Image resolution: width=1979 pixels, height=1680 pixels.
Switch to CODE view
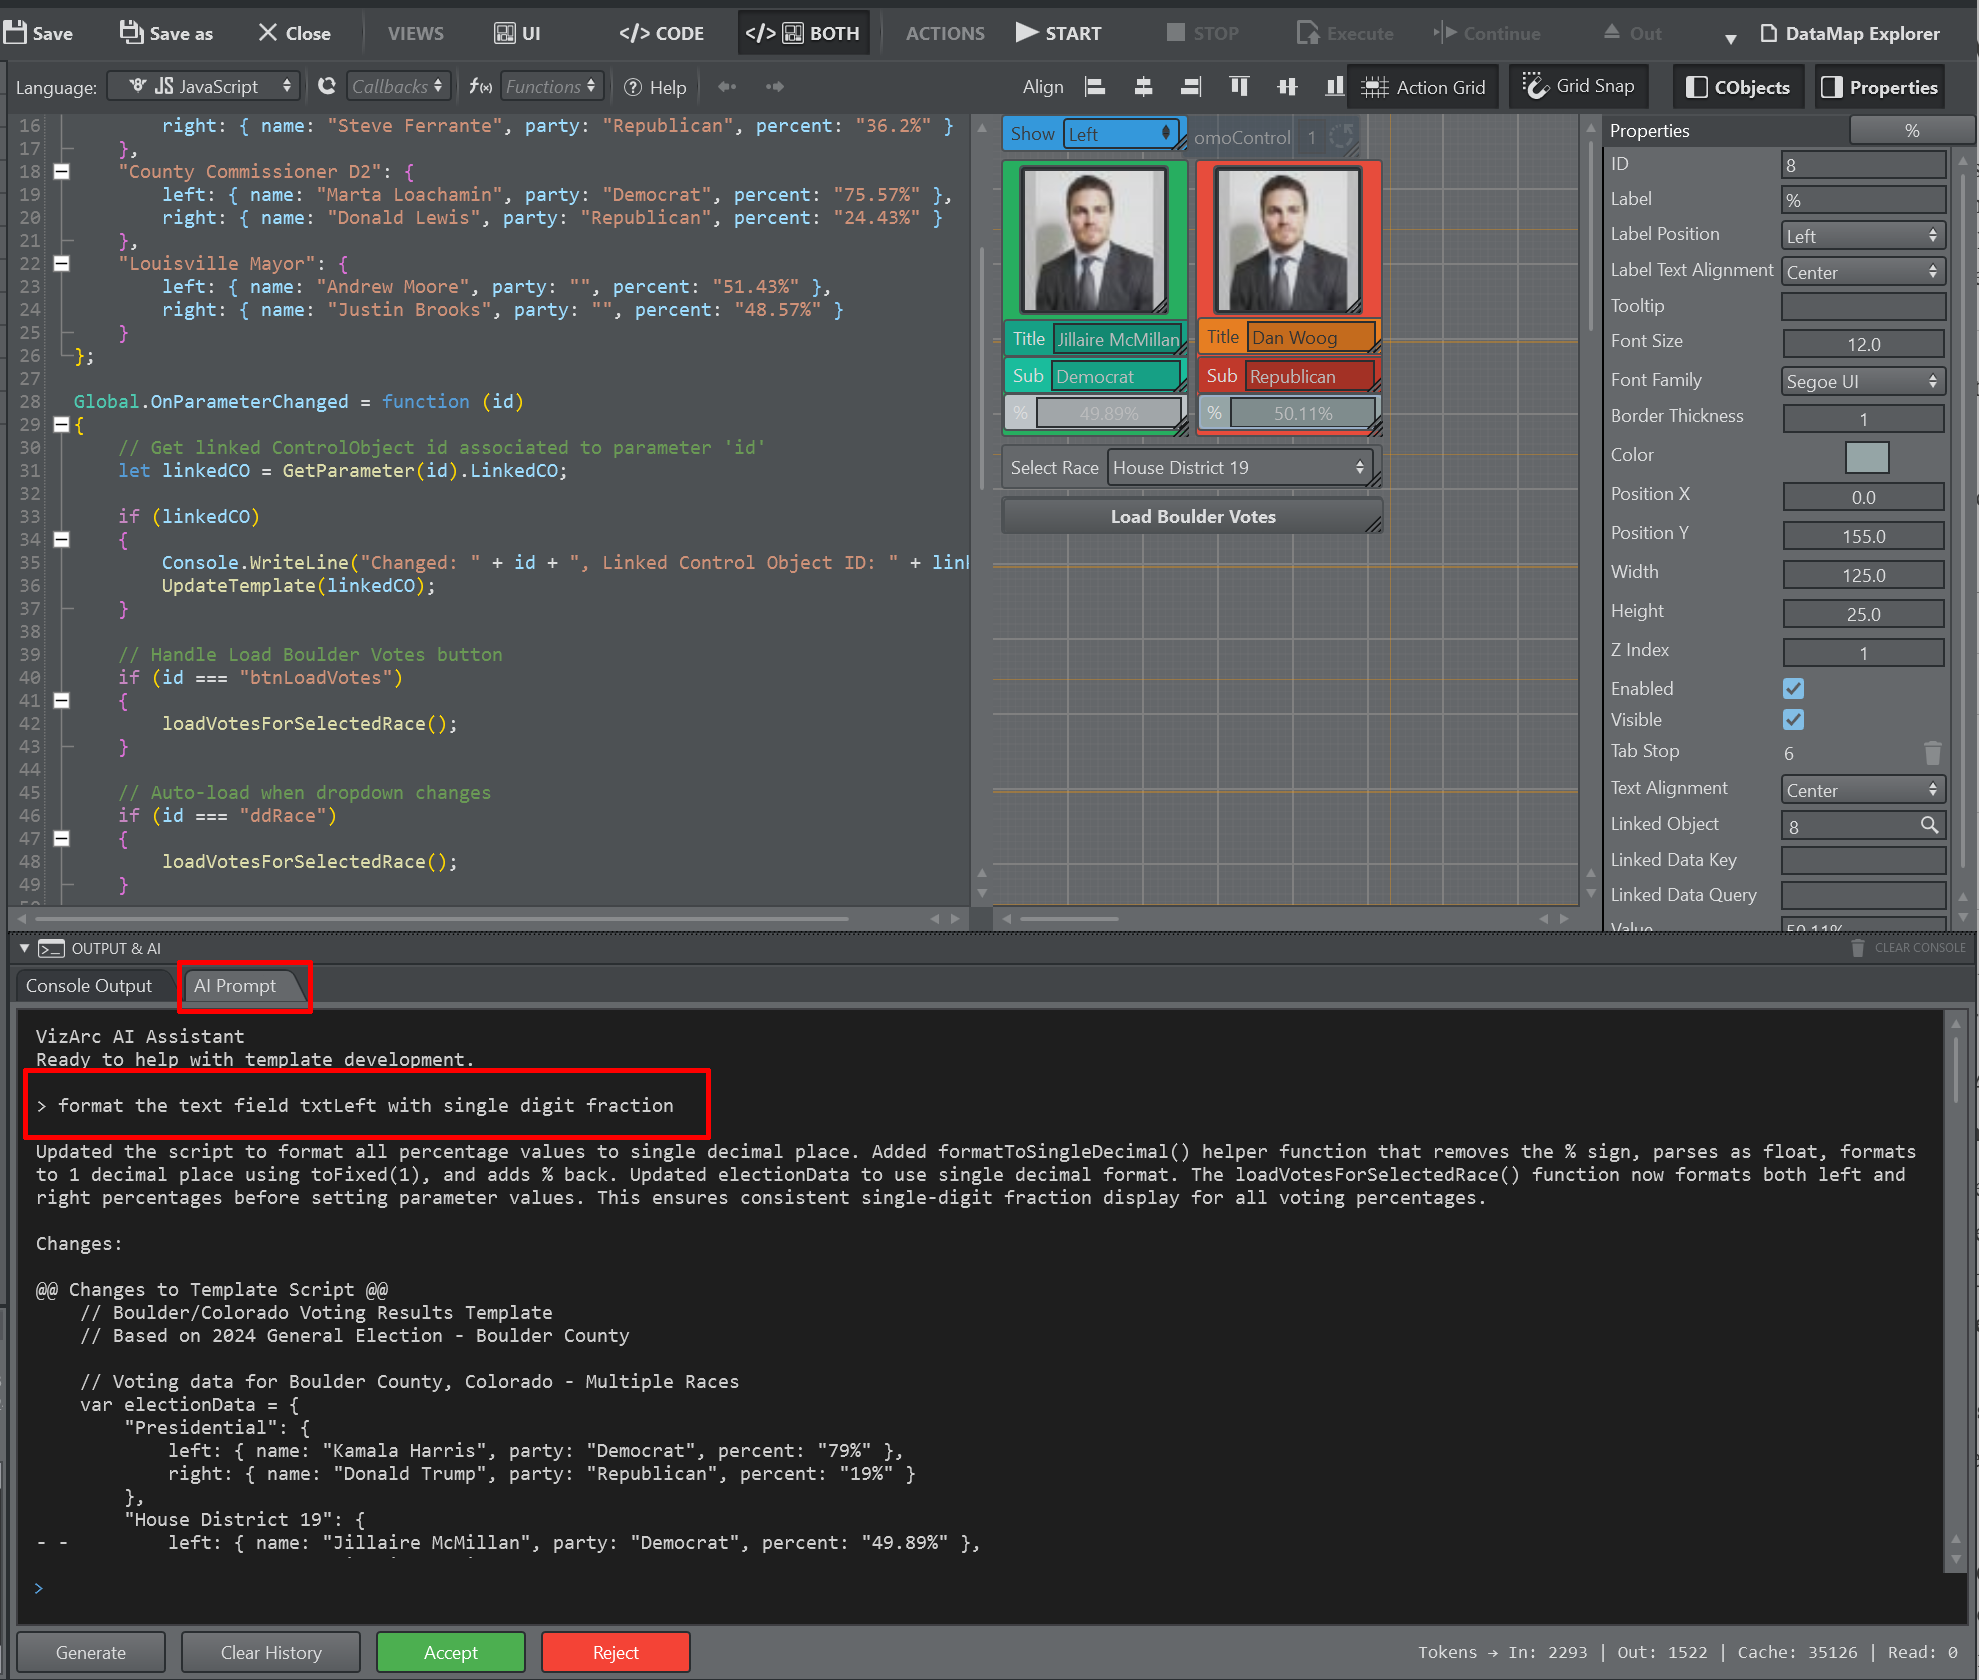click(662, 33)
